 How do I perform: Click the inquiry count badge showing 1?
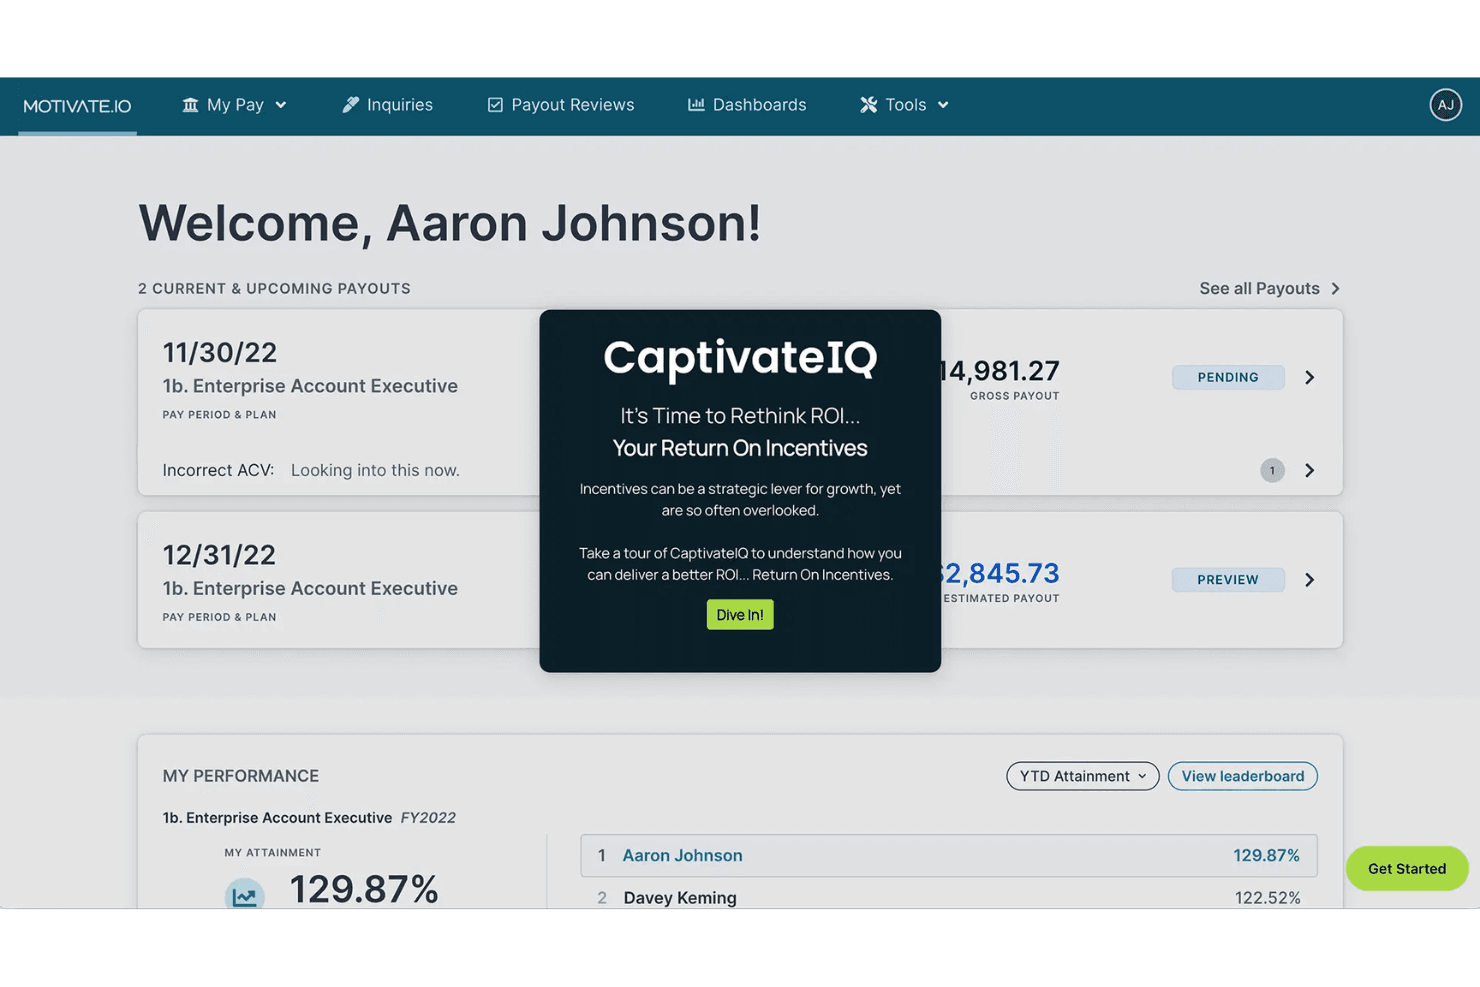(1272, 470)
